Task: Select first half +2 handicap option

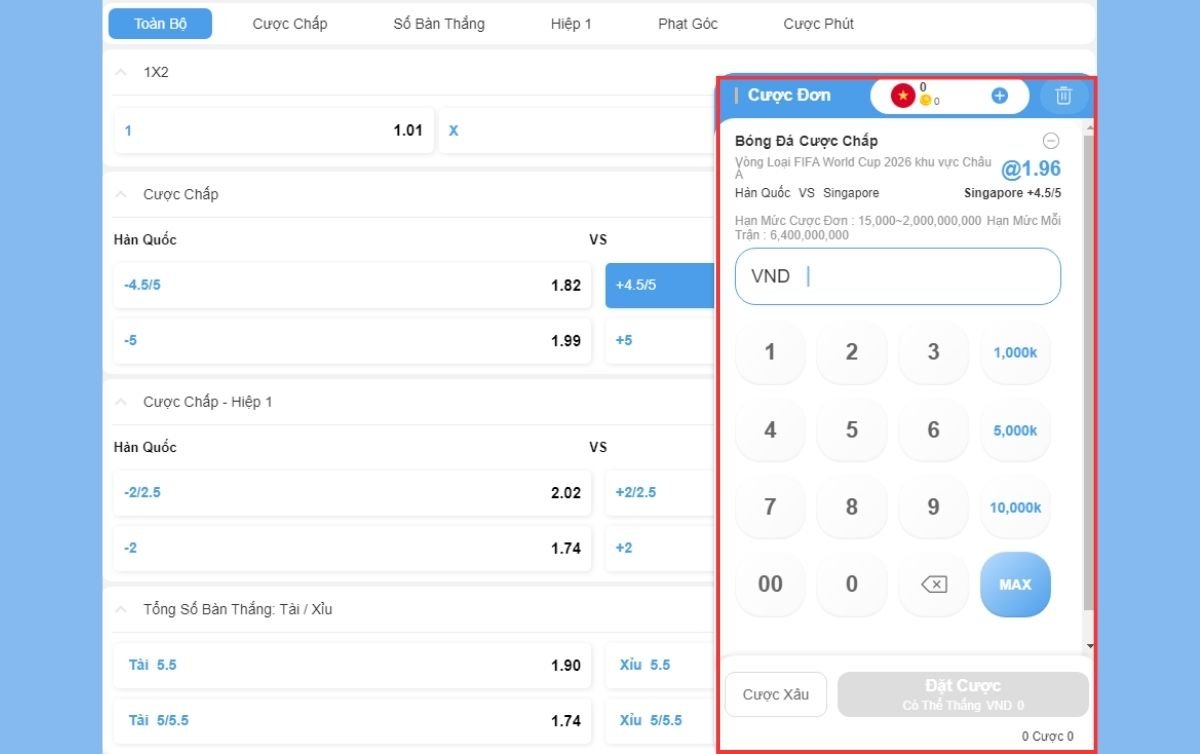Action: click(661, 548)
